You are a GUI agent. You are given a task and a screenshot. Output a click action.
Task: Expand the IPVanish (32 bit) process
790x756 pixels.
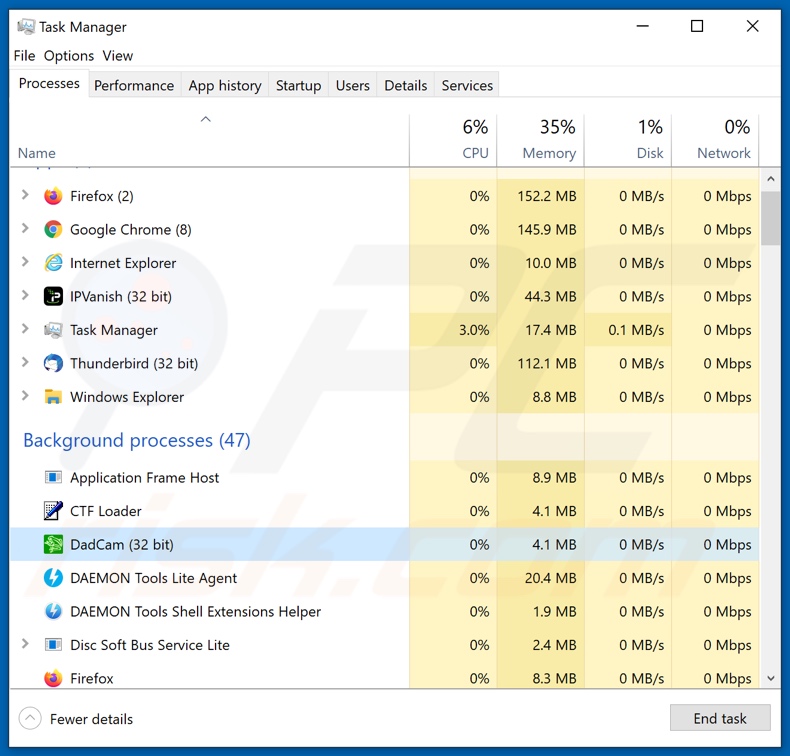(x=25, y=295)
